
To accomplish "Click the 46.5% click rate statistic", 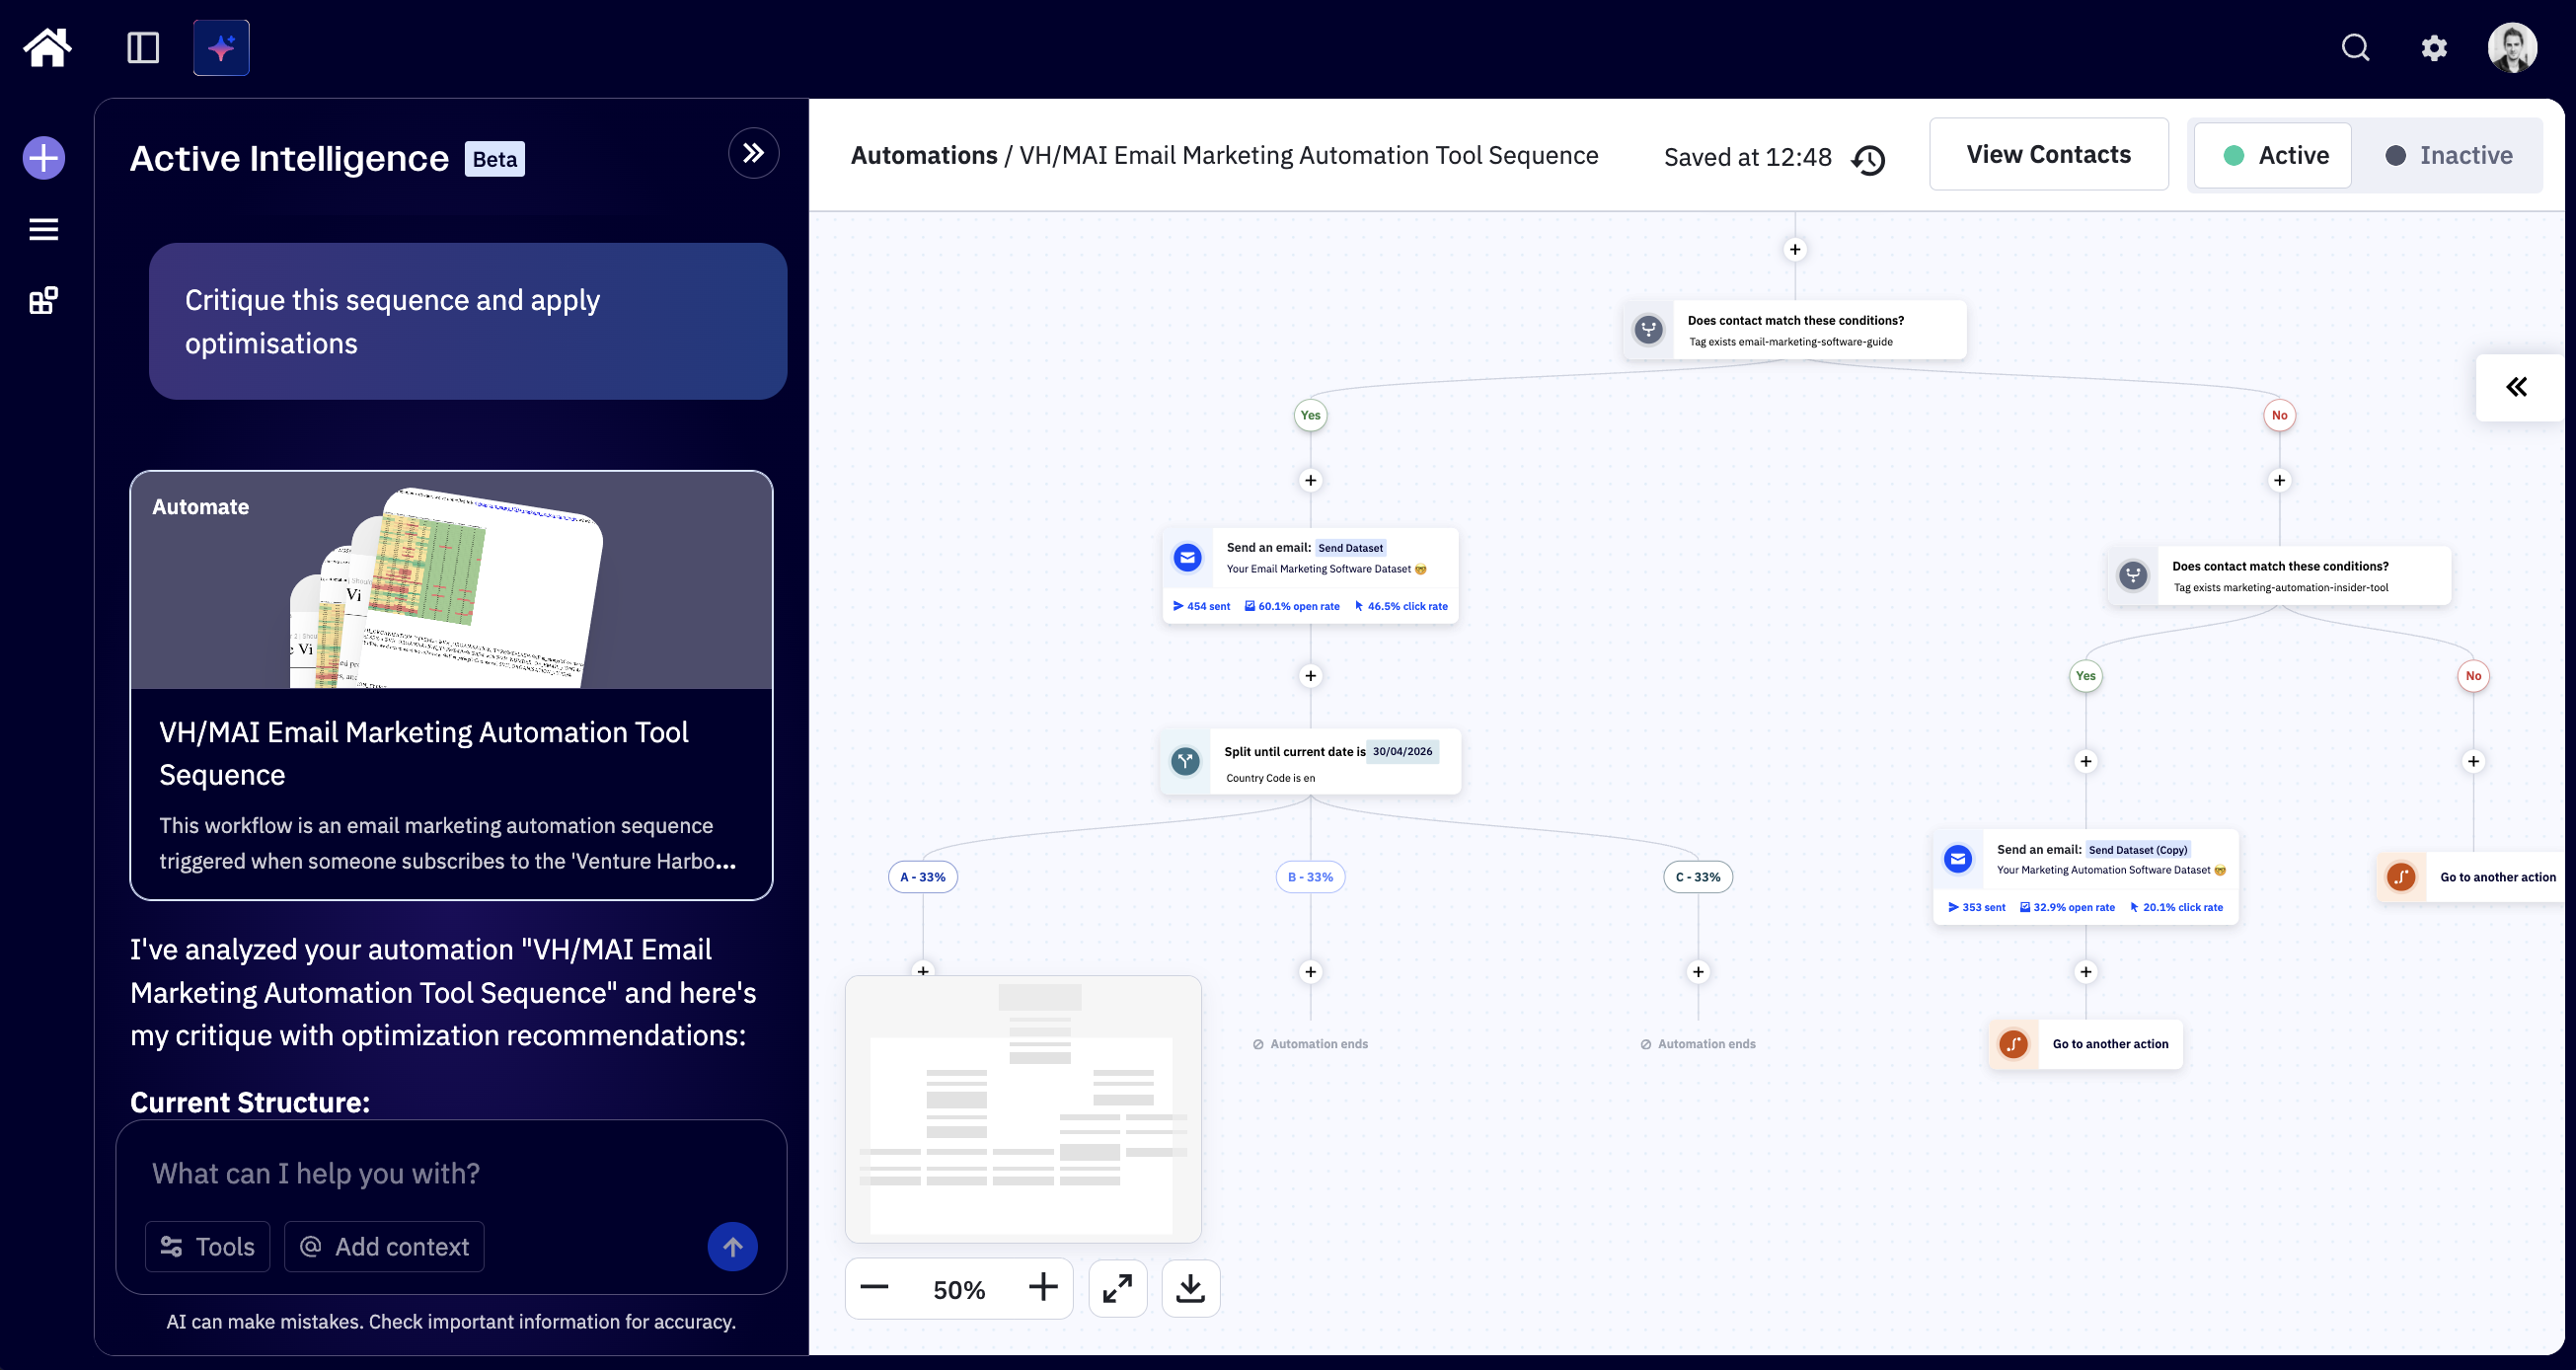I will point(1401,606).
